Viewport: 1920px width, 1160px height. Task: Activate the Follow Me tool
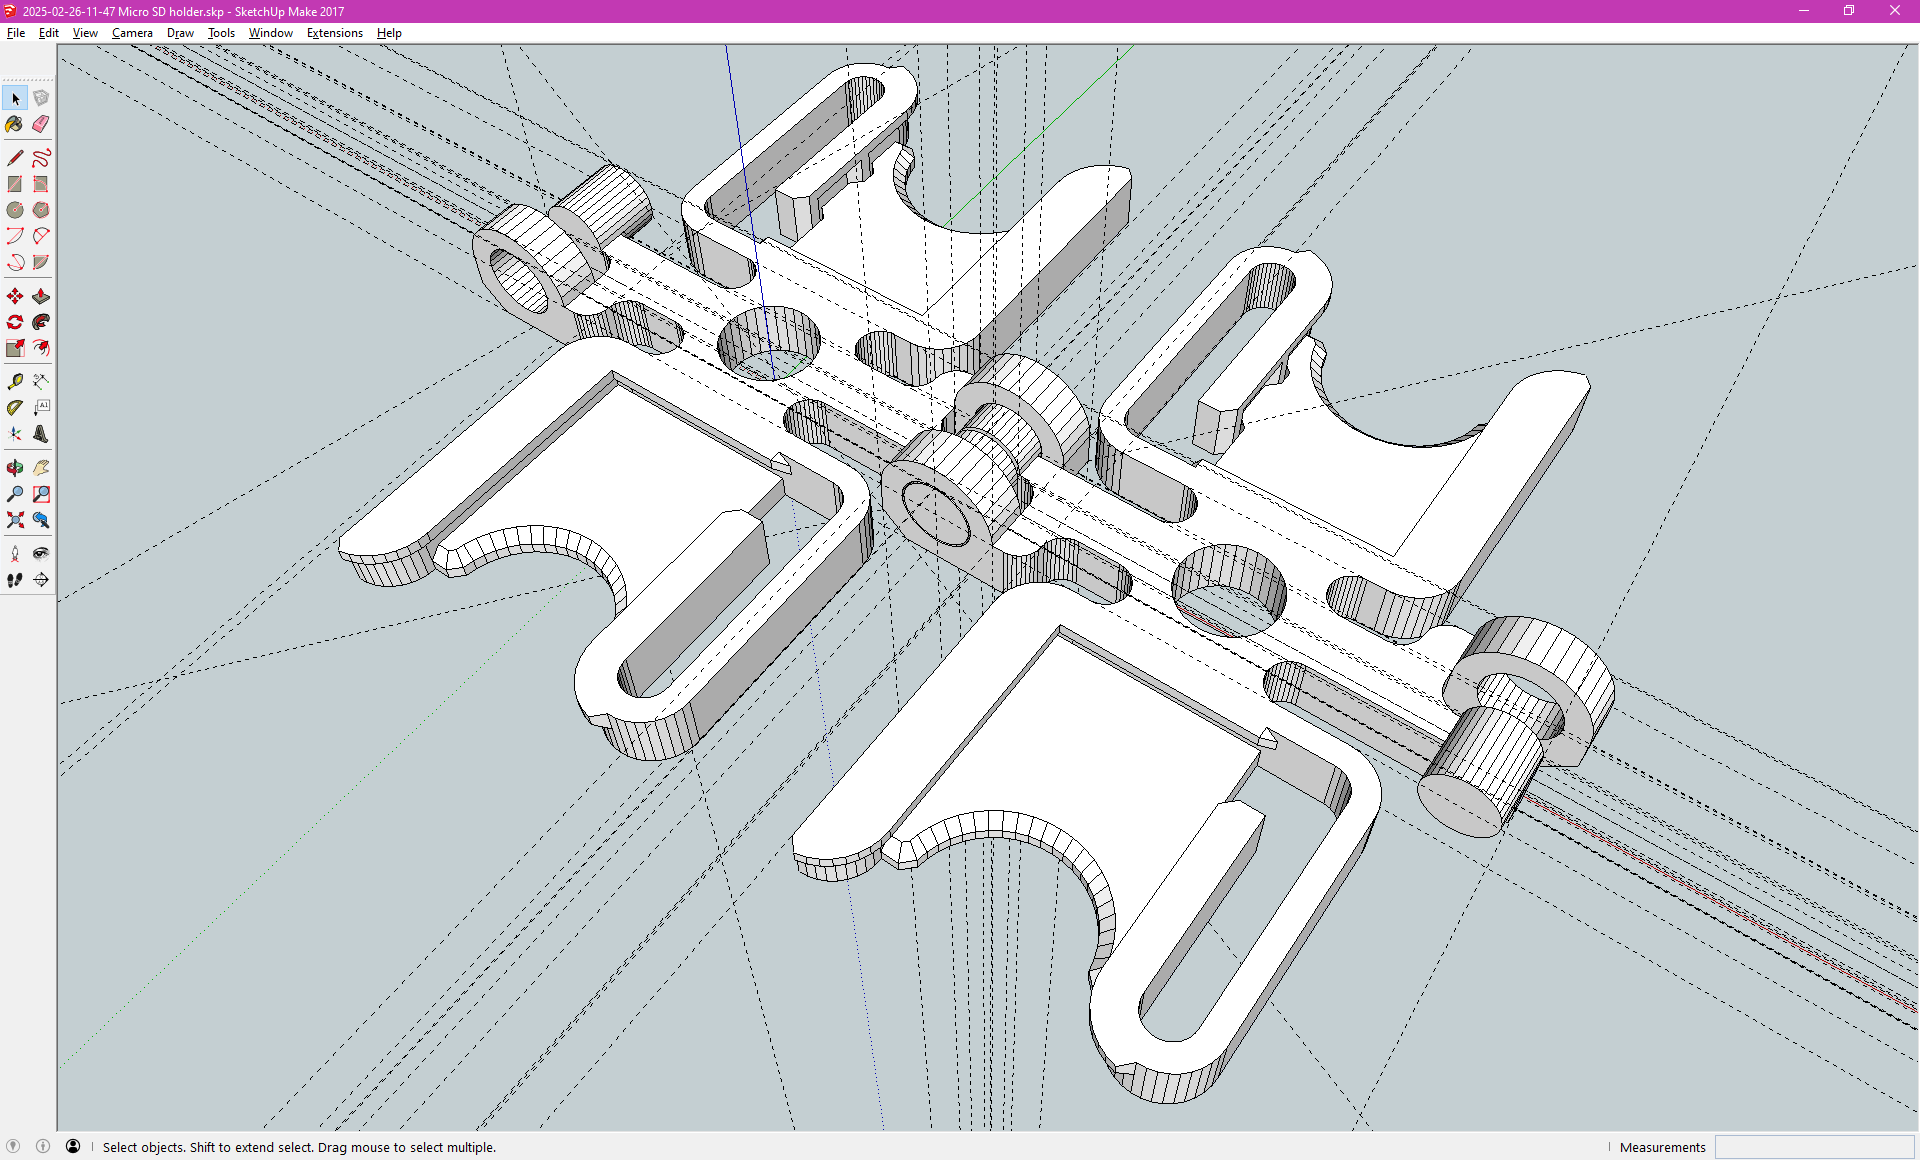click(41, 322)
